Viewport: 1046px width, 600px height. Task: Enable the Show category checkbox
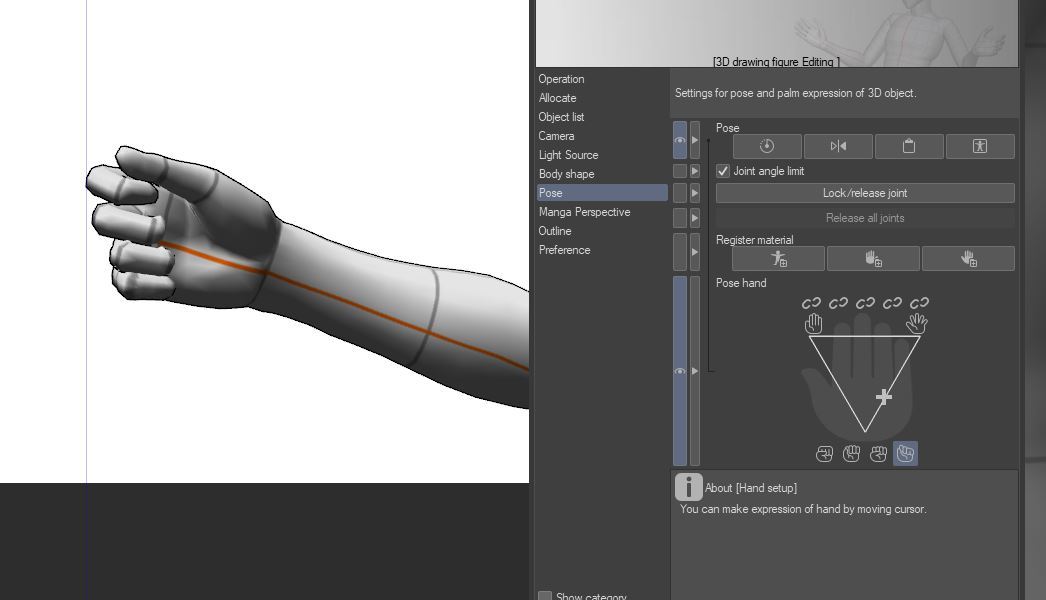pyautogui.click(x=545, y=596)
